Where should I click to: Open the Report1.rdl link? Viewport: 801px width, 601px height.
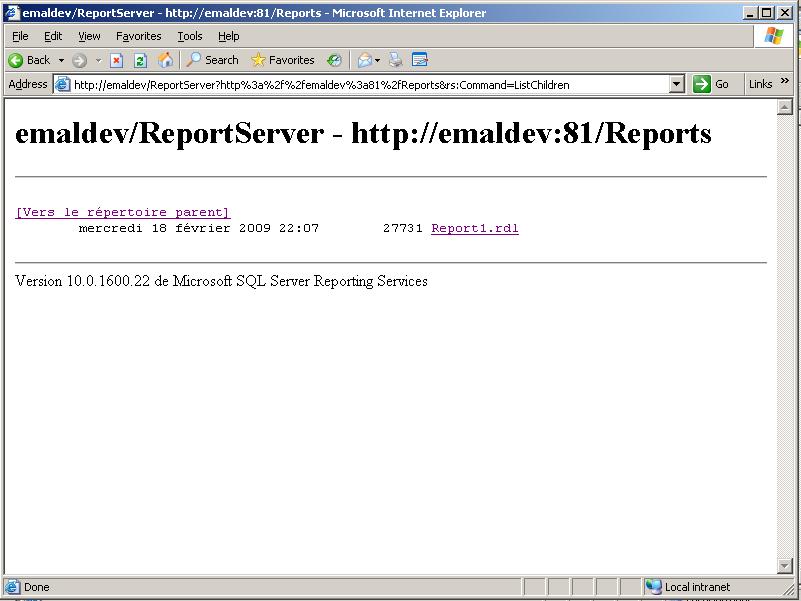click(475, 228)
